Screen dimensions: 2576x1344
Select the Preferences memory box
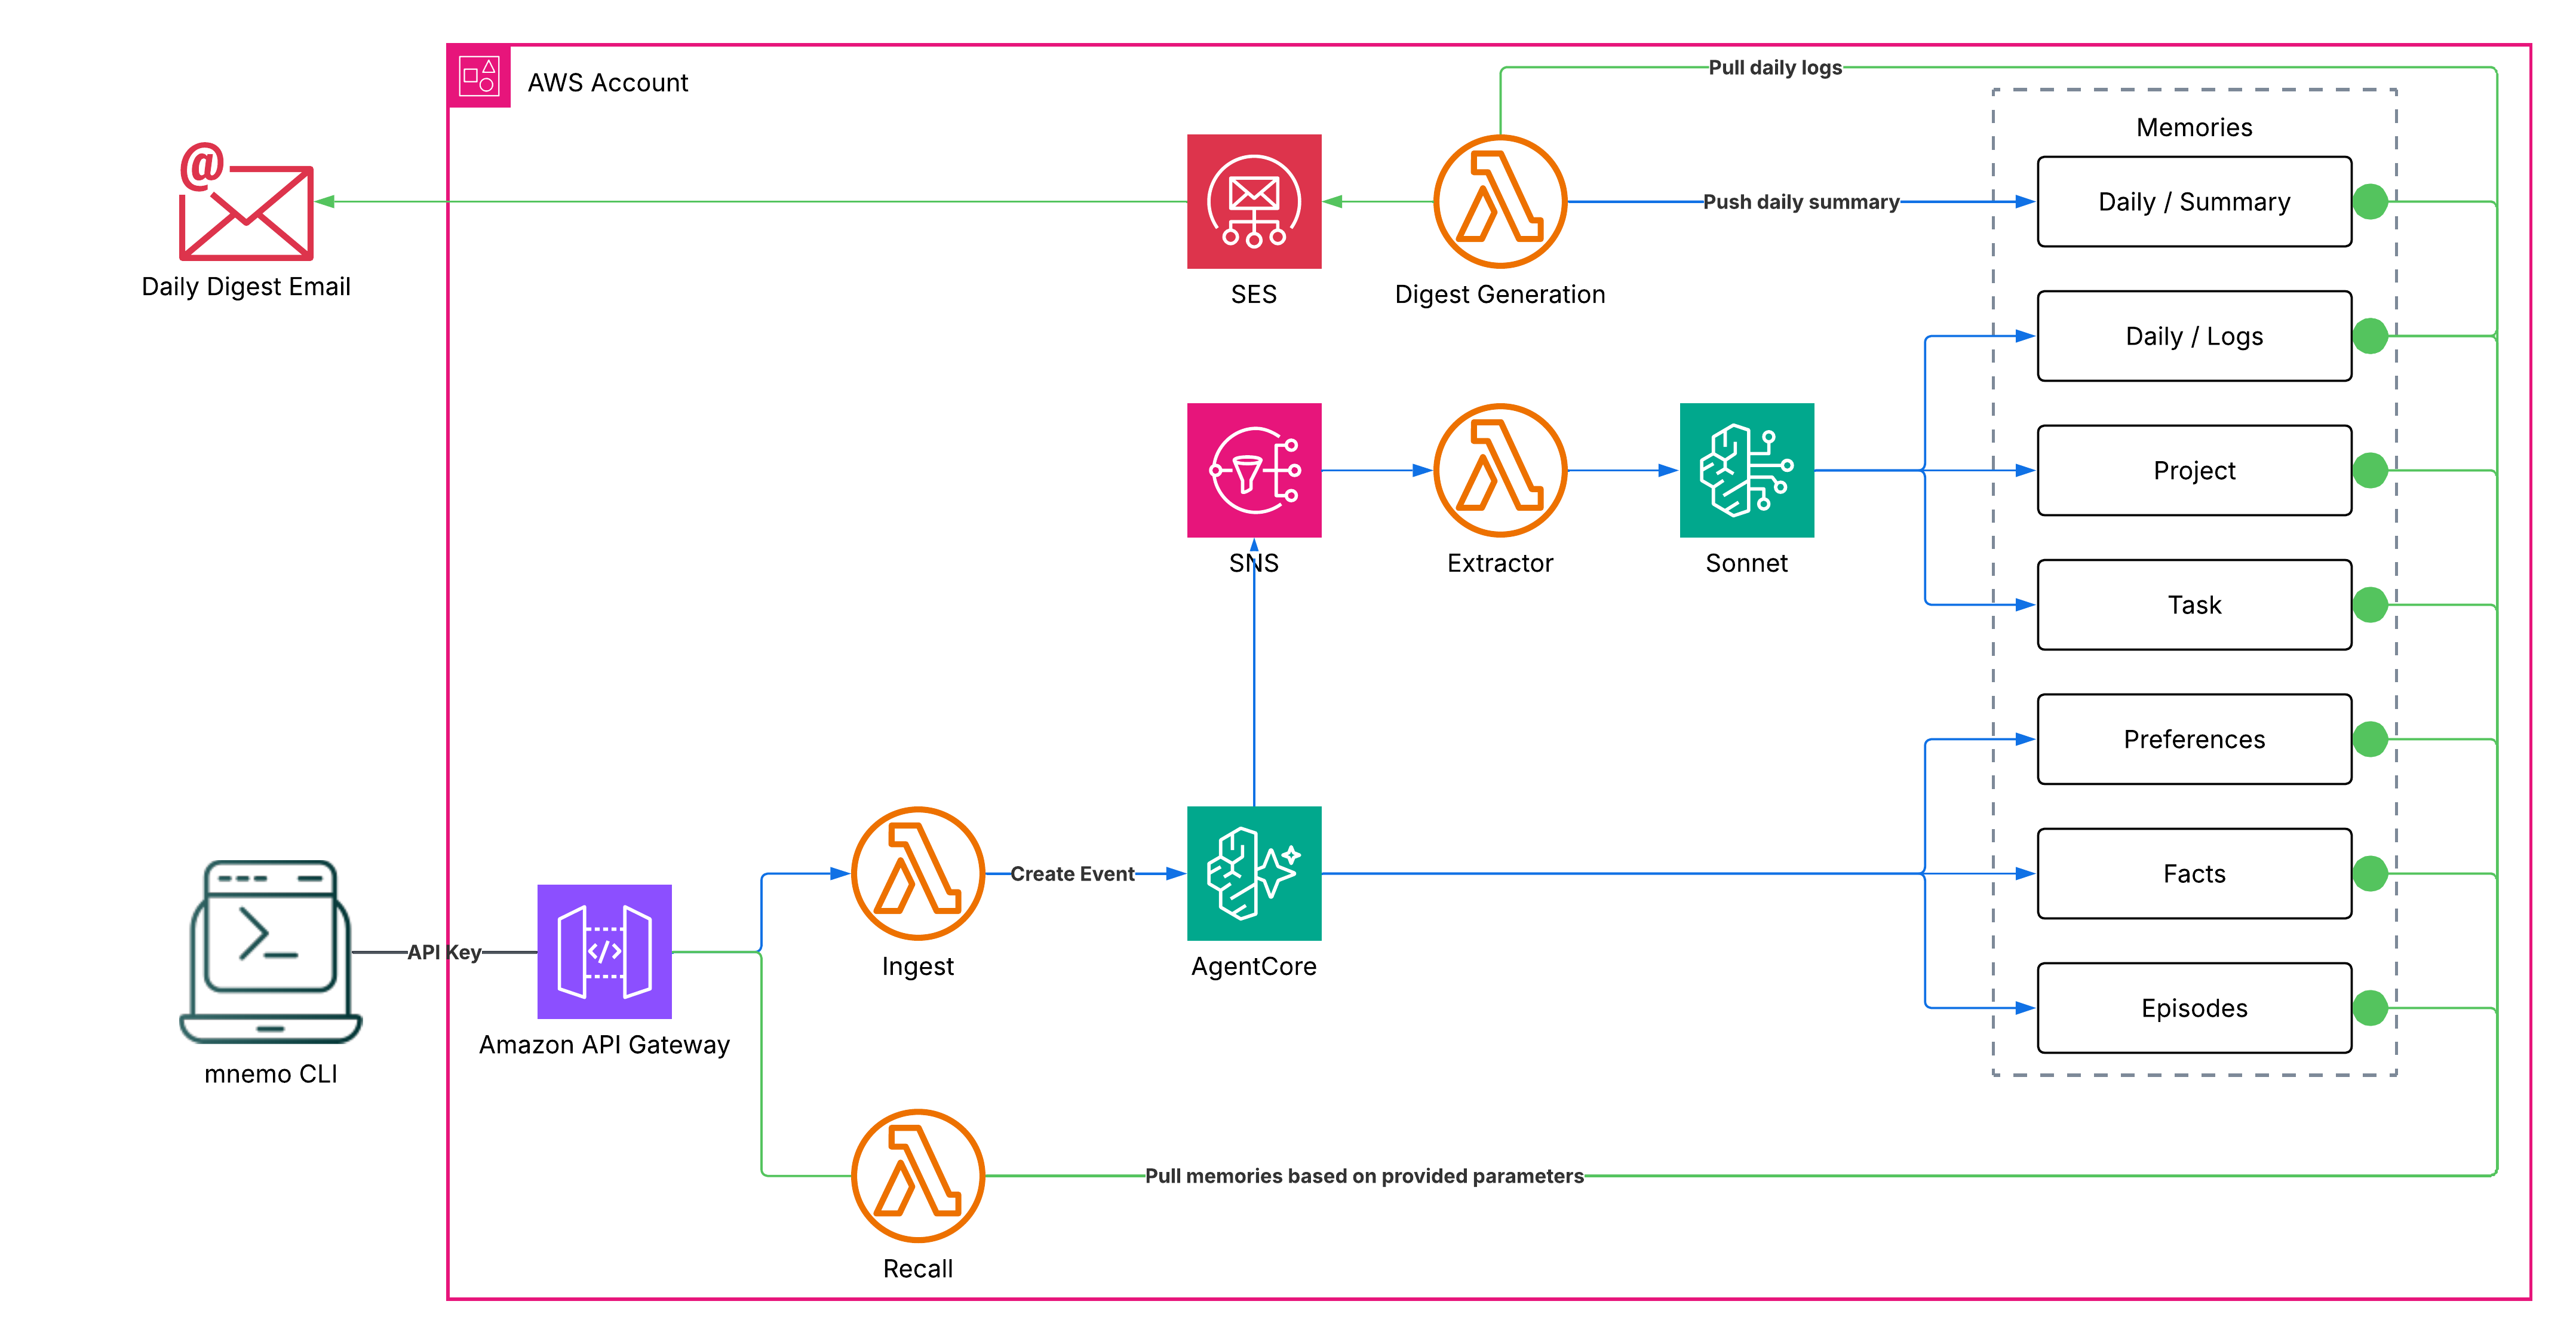pyautogui.click(x=2193, y=739)
